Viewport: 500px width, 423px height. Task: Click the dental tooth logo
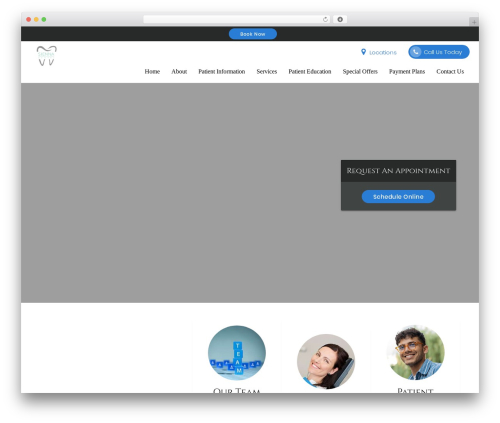coord(47,56)
